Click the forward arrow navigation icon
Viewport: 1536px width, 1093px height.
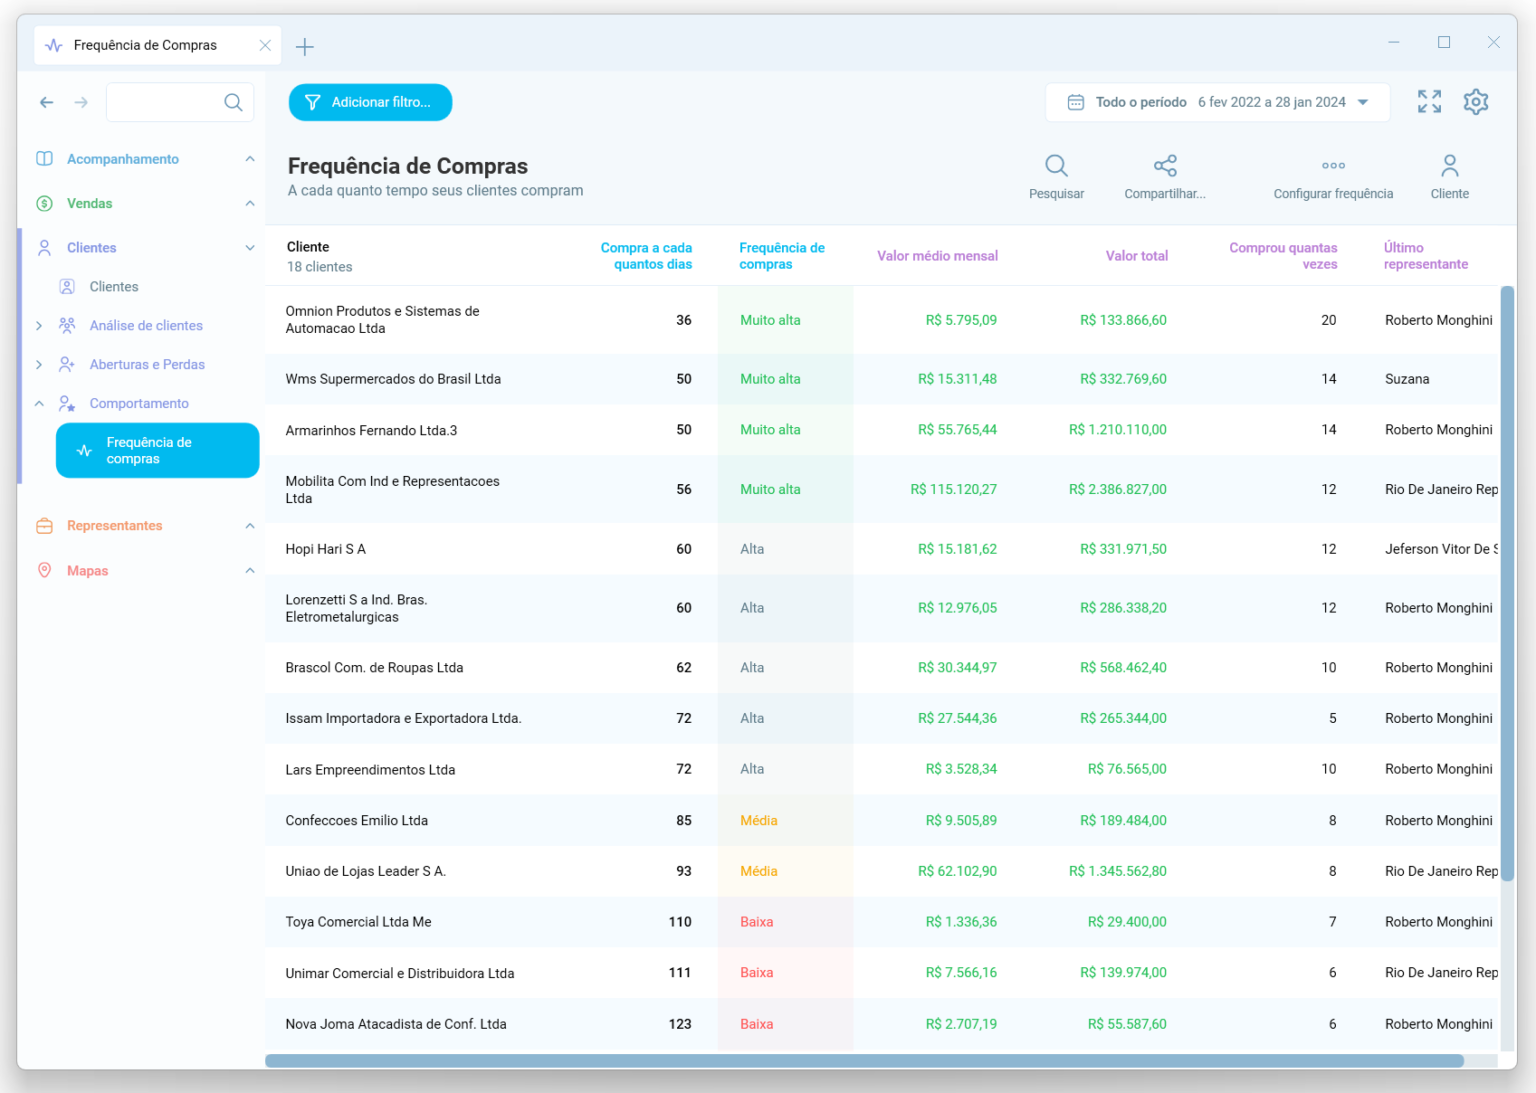pos(81,102)
